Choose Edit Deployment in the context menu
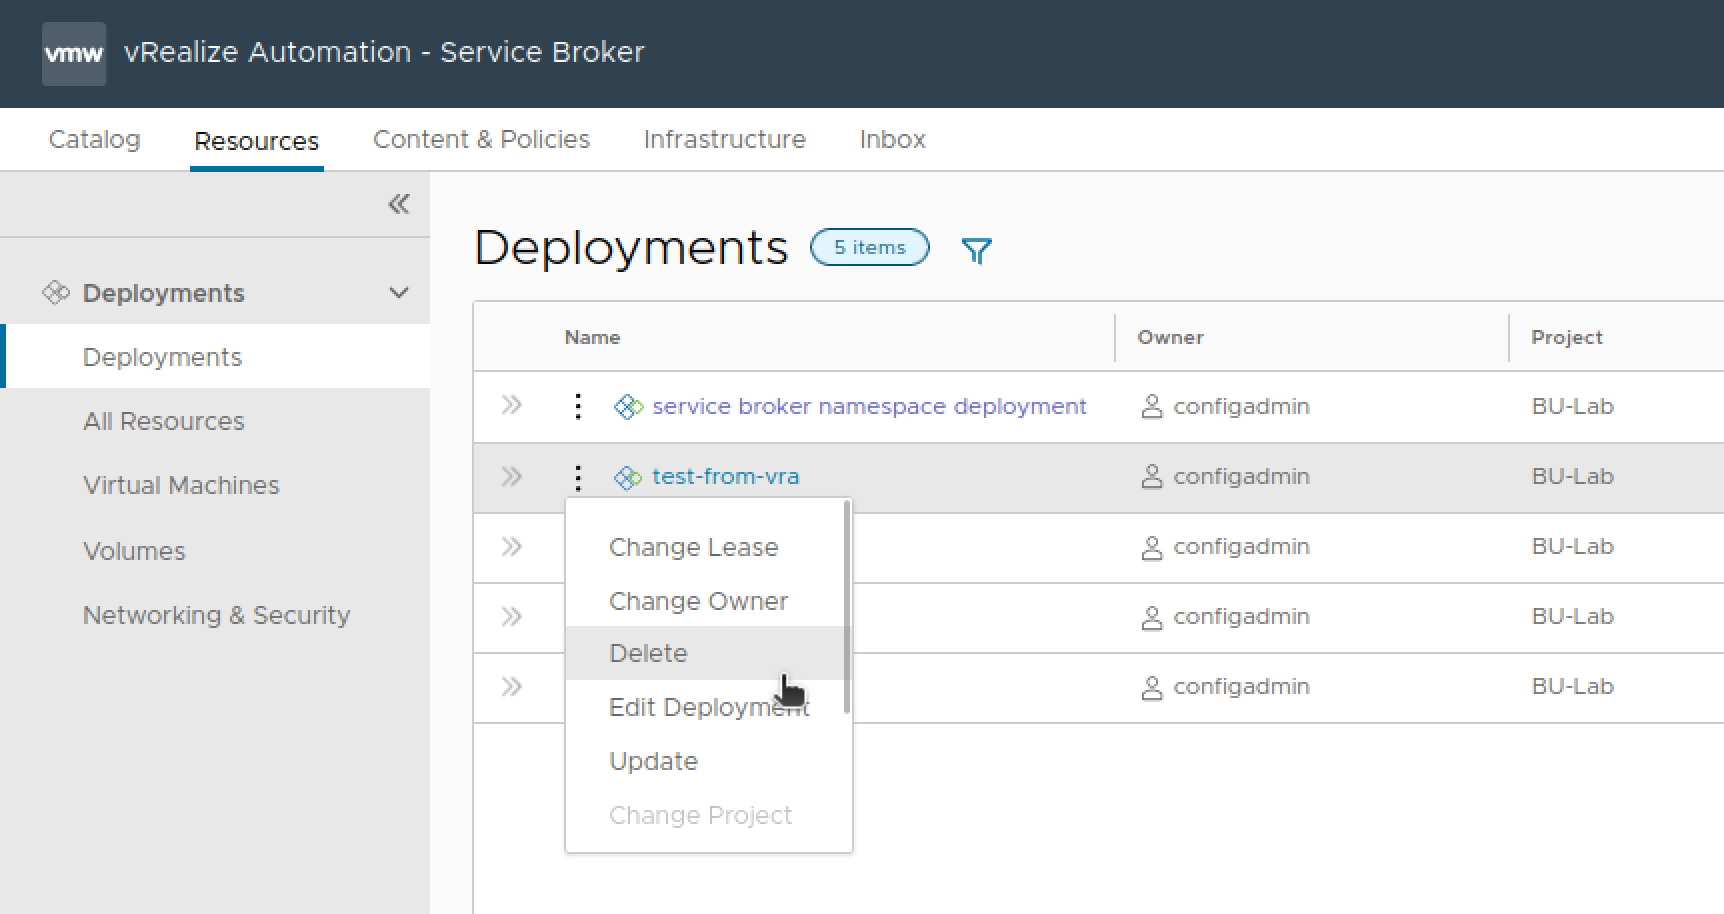The height and width of the screenshot is (914, 1724). pos(709,707)
